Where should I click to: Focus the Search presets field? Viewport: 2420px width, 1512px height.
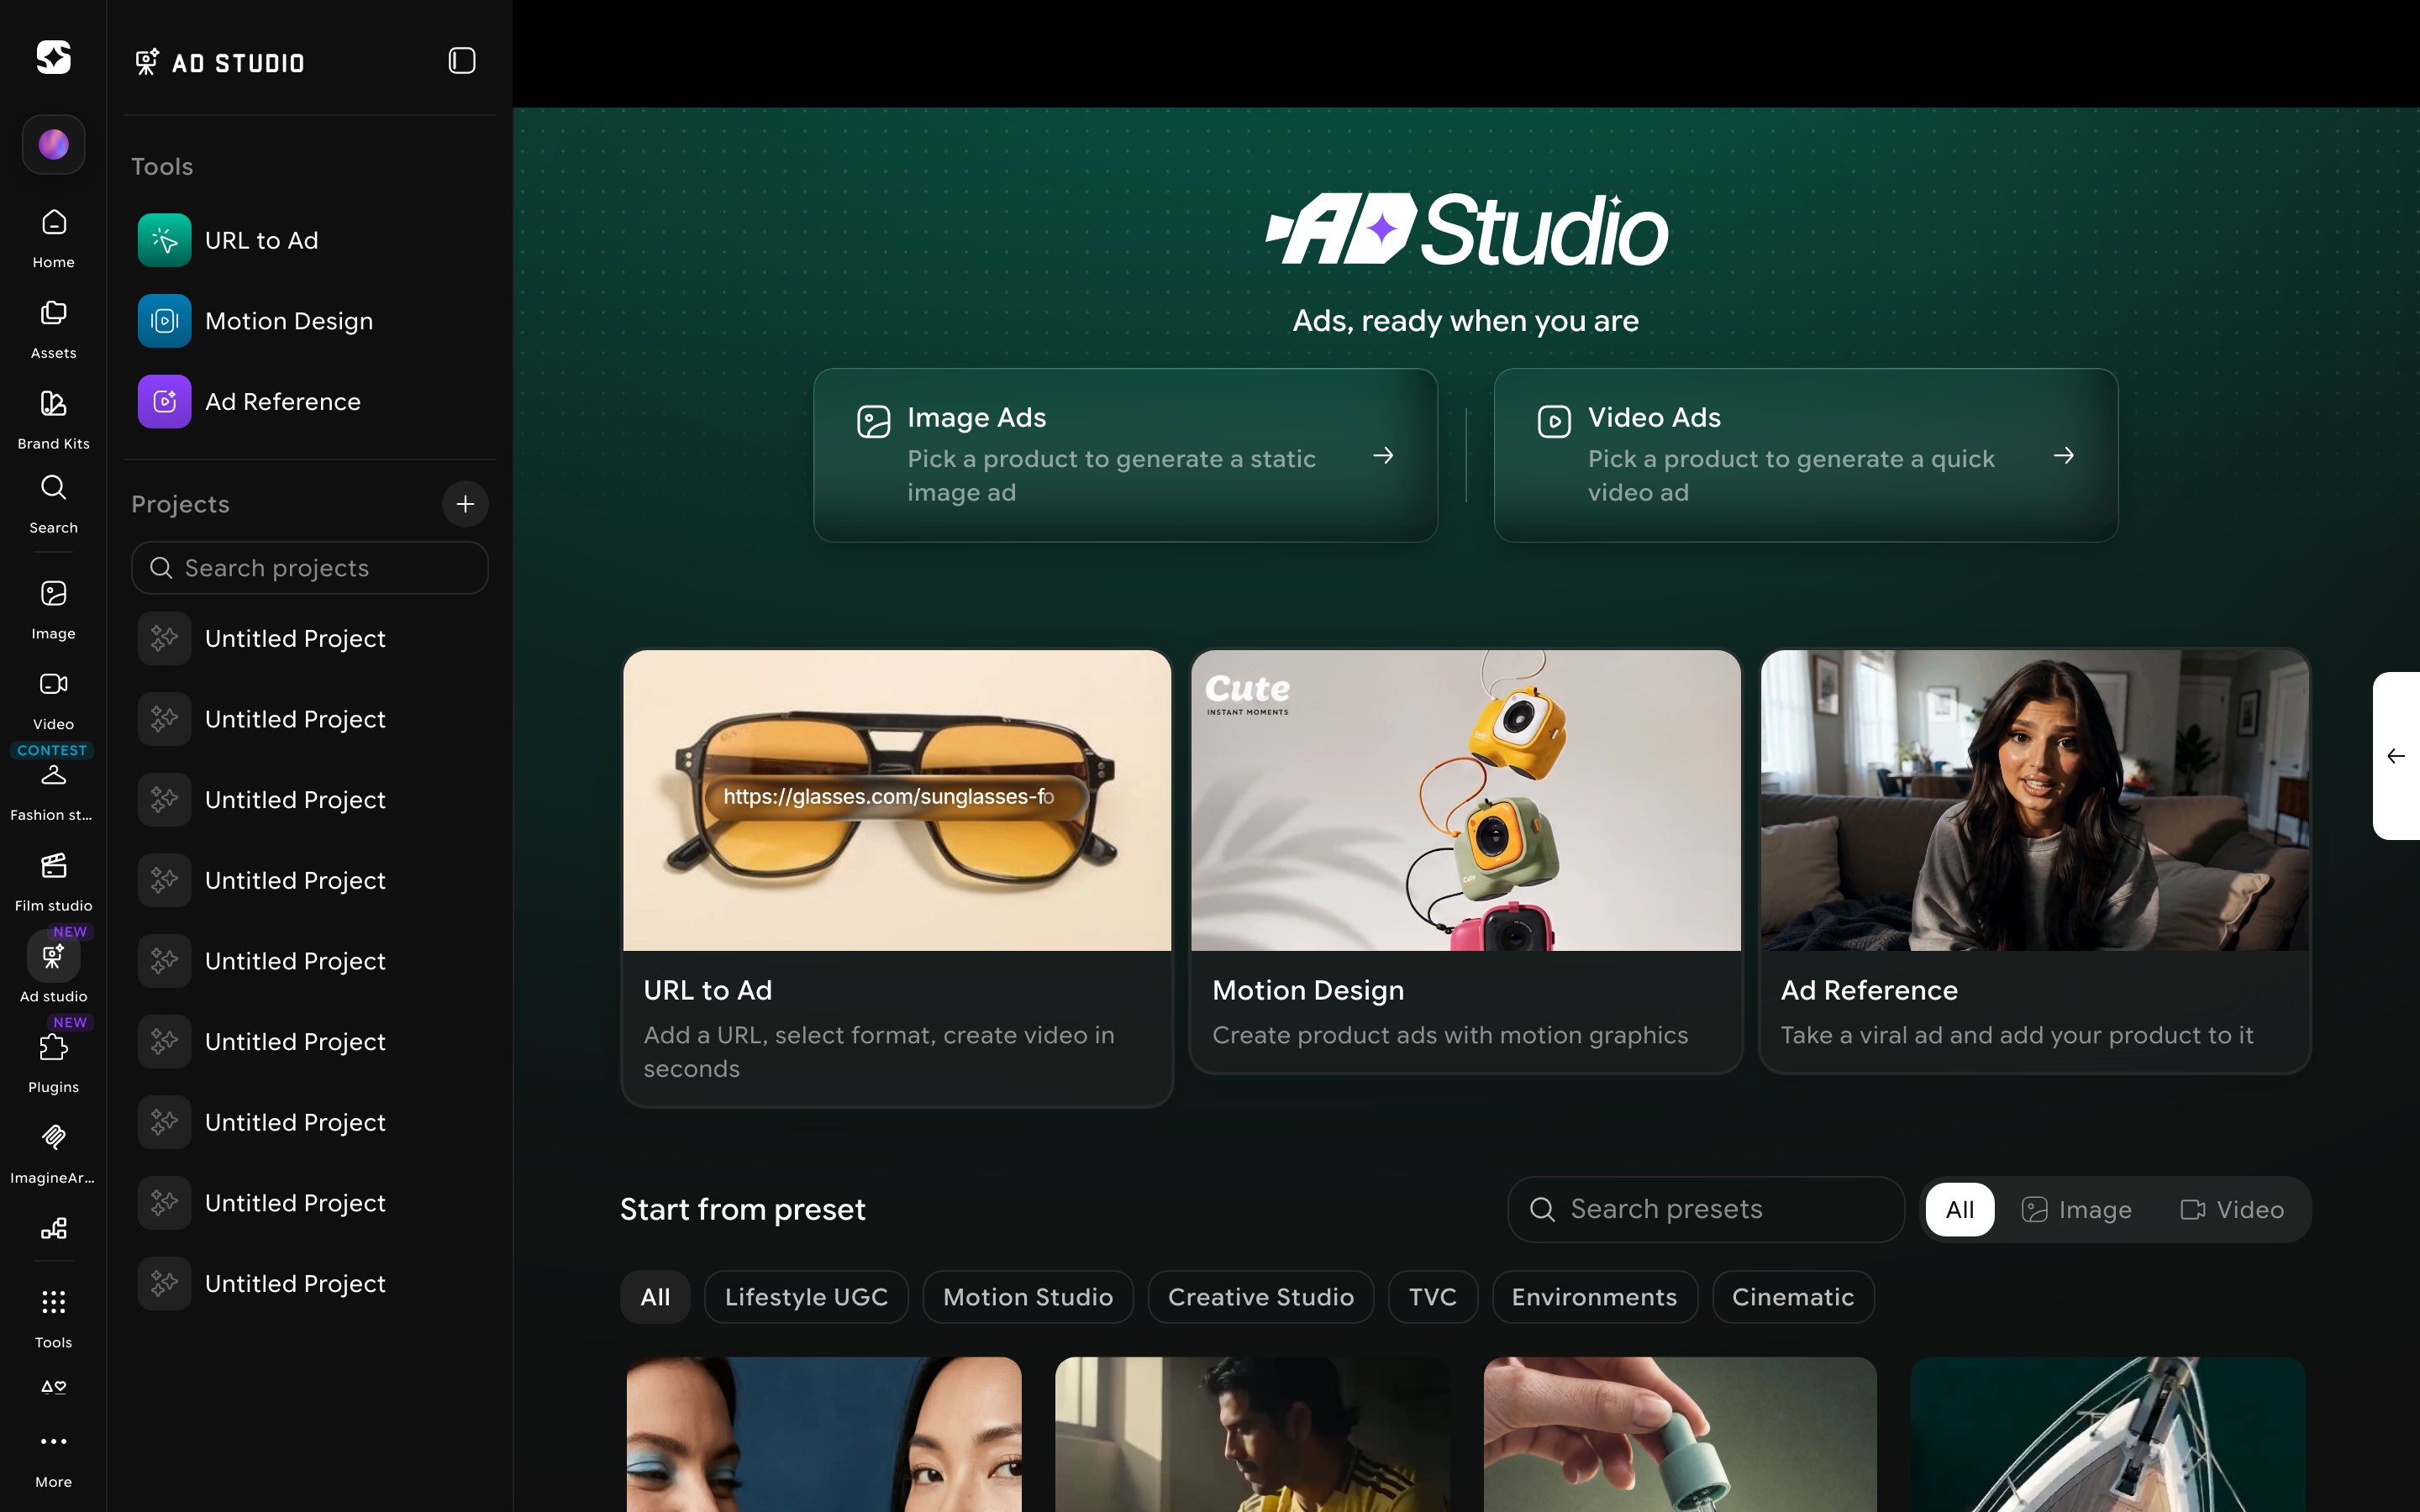click(1706, 1209)
